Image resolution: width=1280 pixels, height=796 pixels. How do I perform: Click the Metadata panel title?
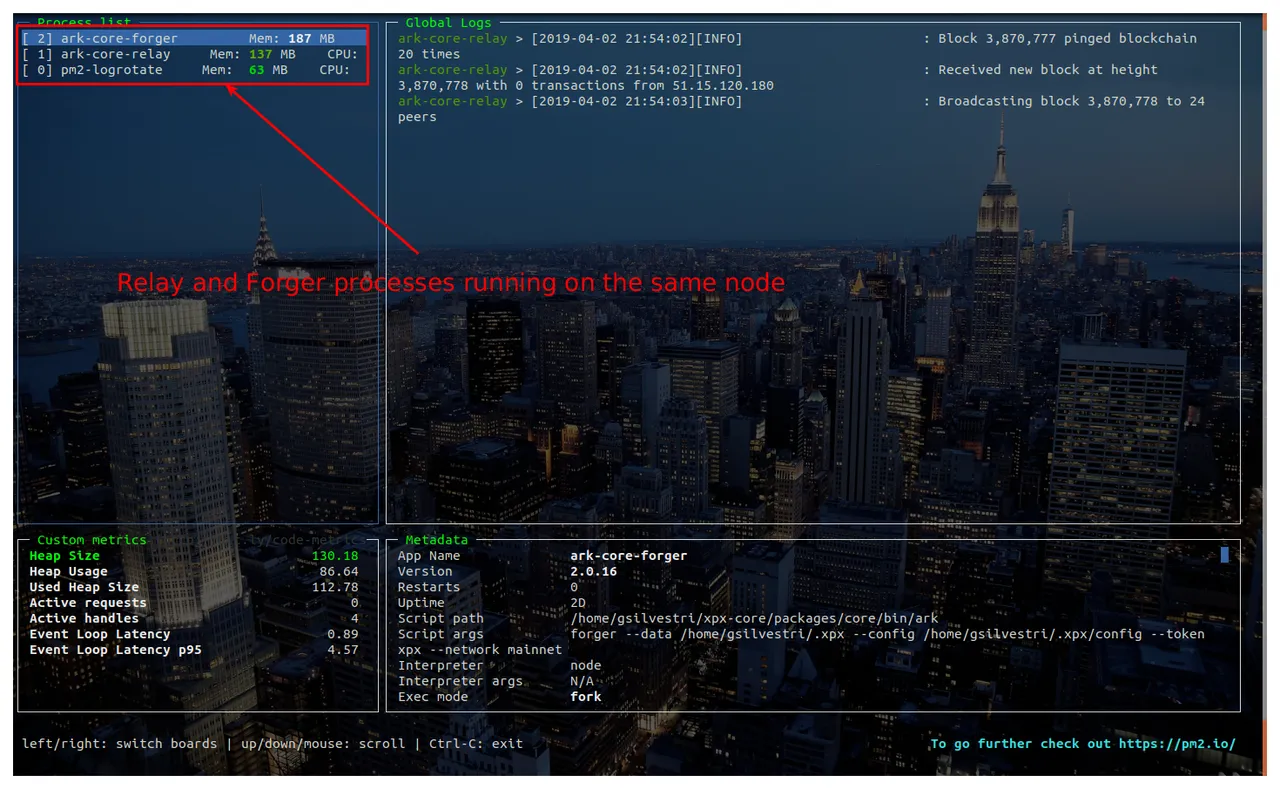pos(436,540)
